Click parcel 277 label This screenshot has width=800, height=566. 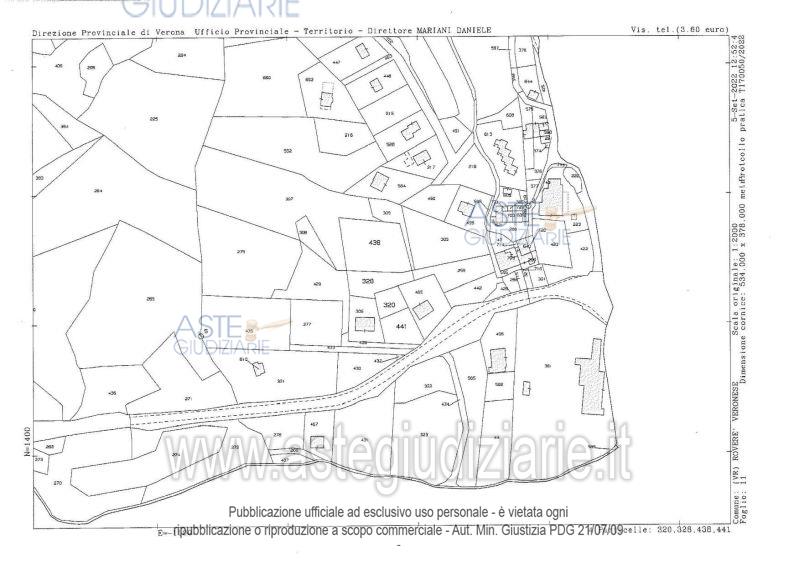[x=307, y=324]
